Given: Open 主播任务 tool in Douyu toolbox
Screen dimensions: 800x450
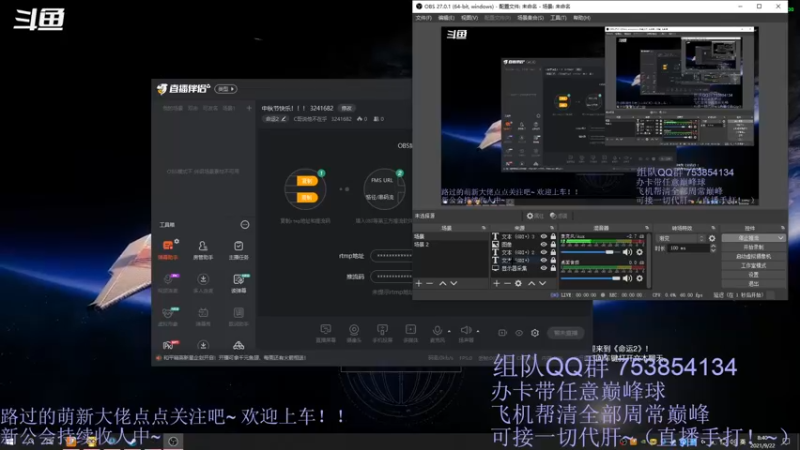Looking at the screenshot, I should coord(238,249).
